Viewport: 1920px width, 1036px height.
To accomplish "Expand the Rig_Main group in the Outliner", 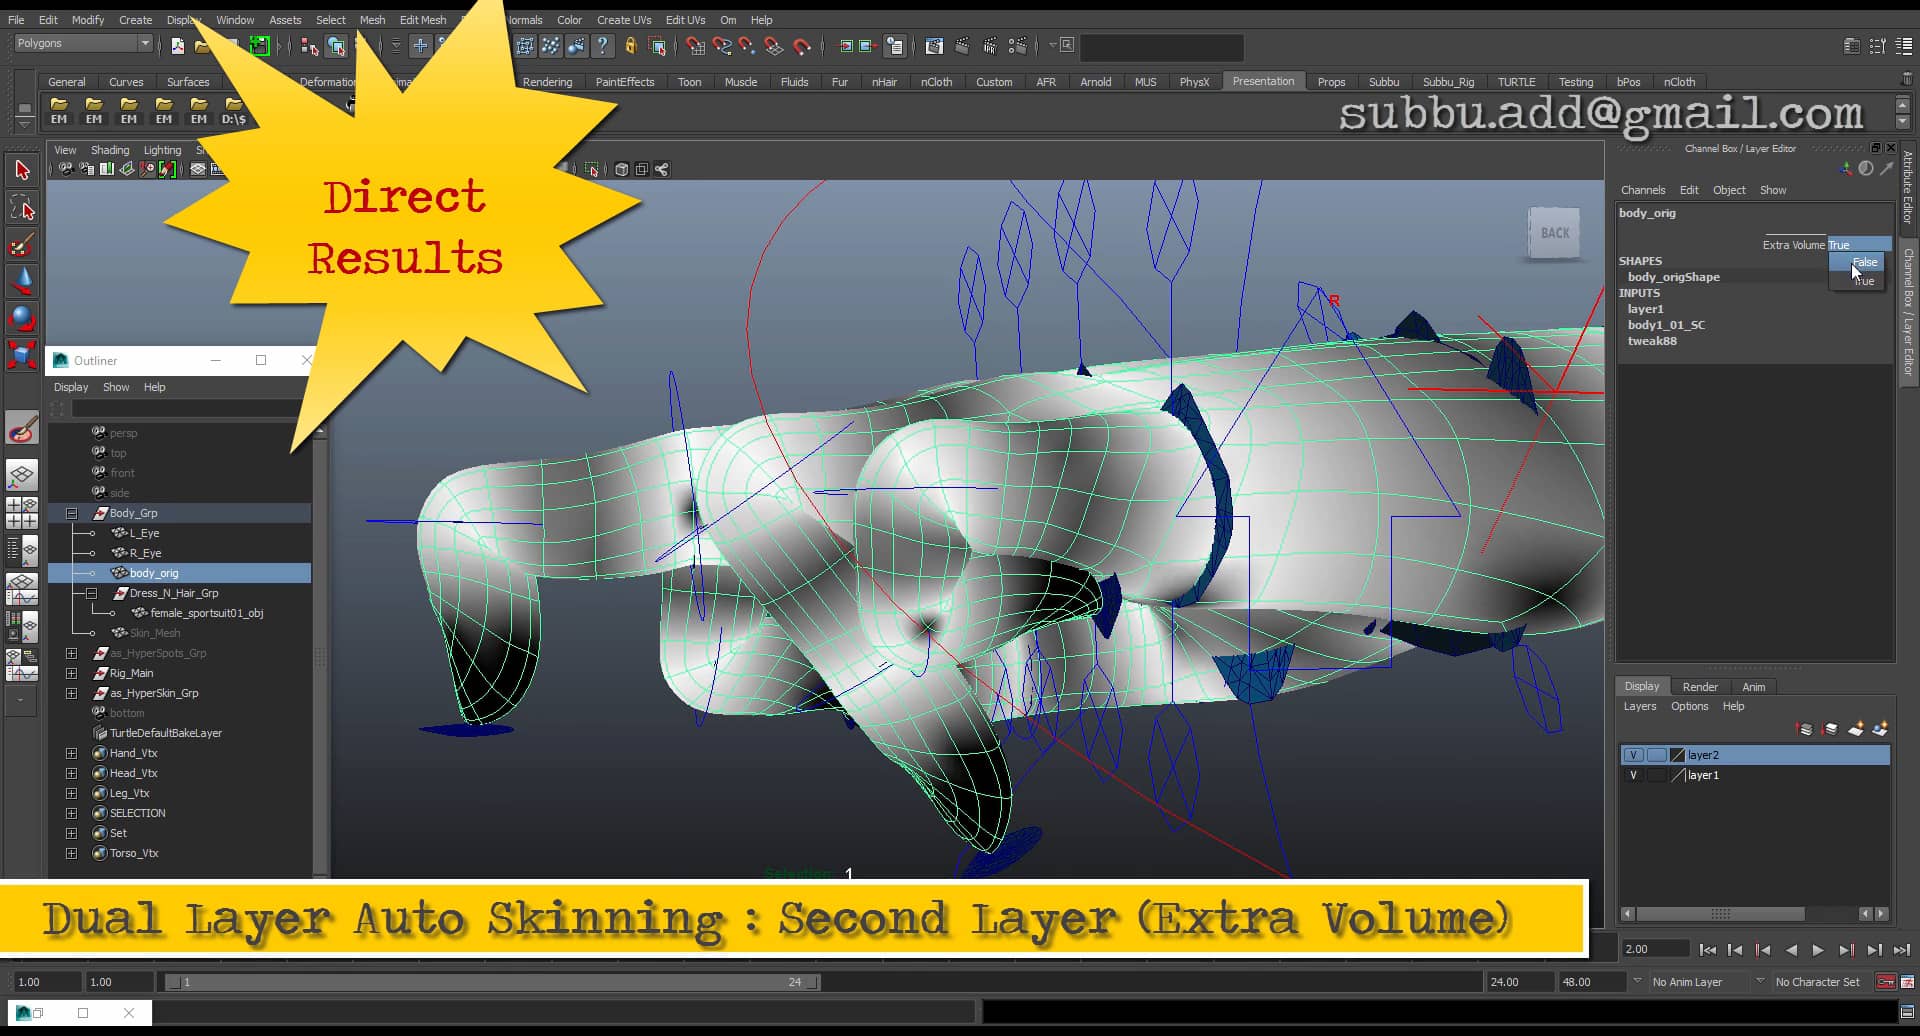I will point(71,673).
